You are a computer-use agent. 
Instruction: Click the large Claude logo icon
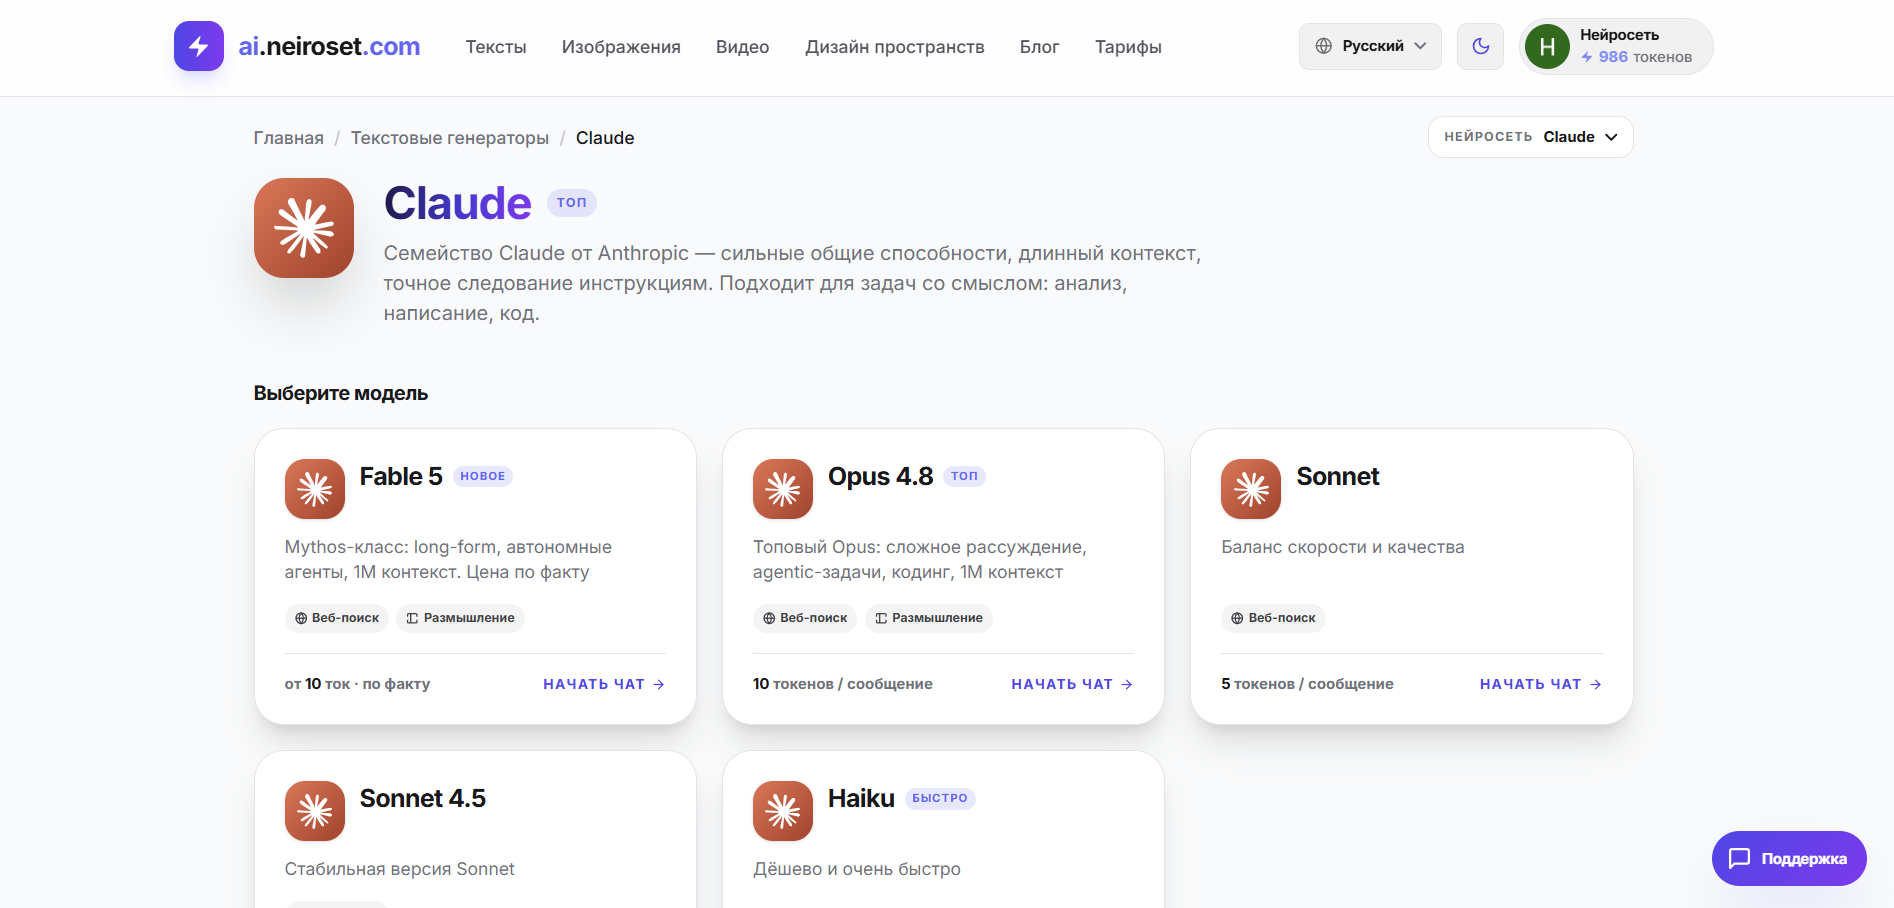[x=304, y=228]
